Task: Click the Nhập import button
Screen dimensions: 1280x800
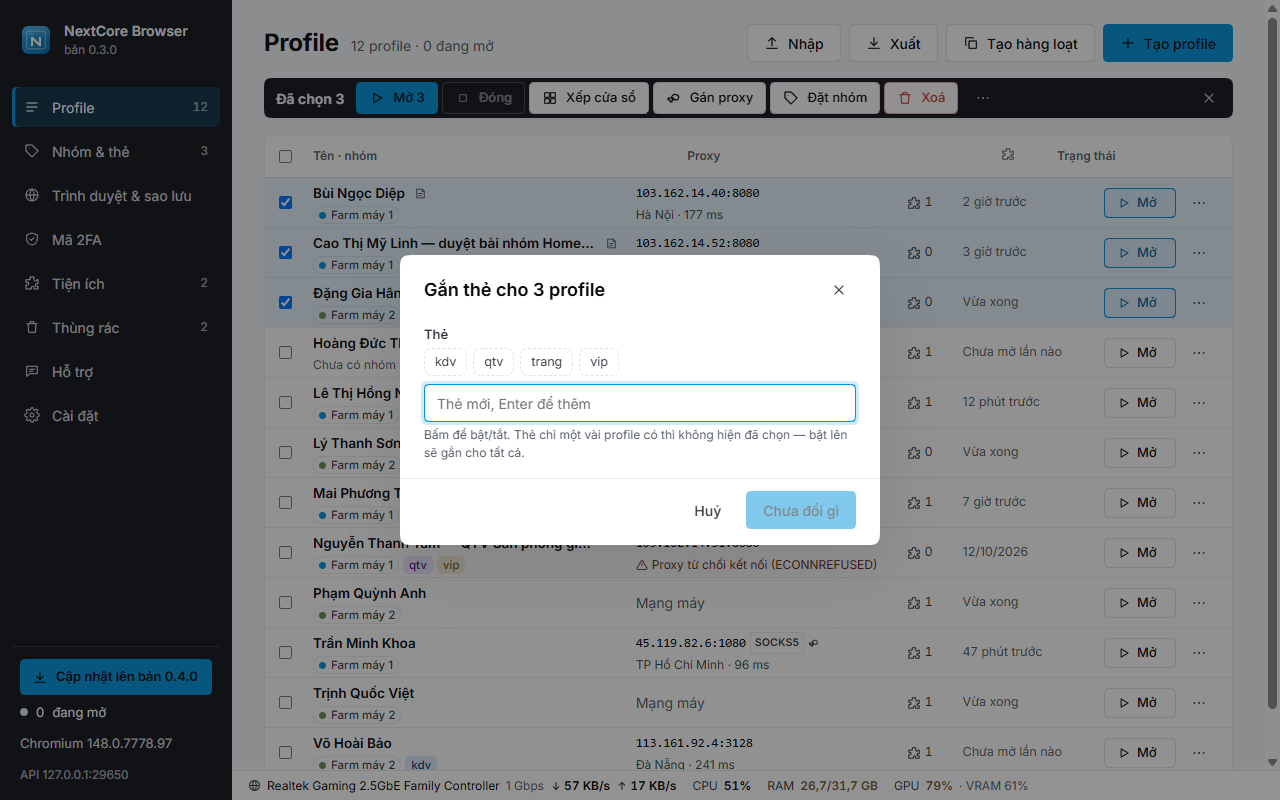Action: pyautogui.click(x=794, y=43)
